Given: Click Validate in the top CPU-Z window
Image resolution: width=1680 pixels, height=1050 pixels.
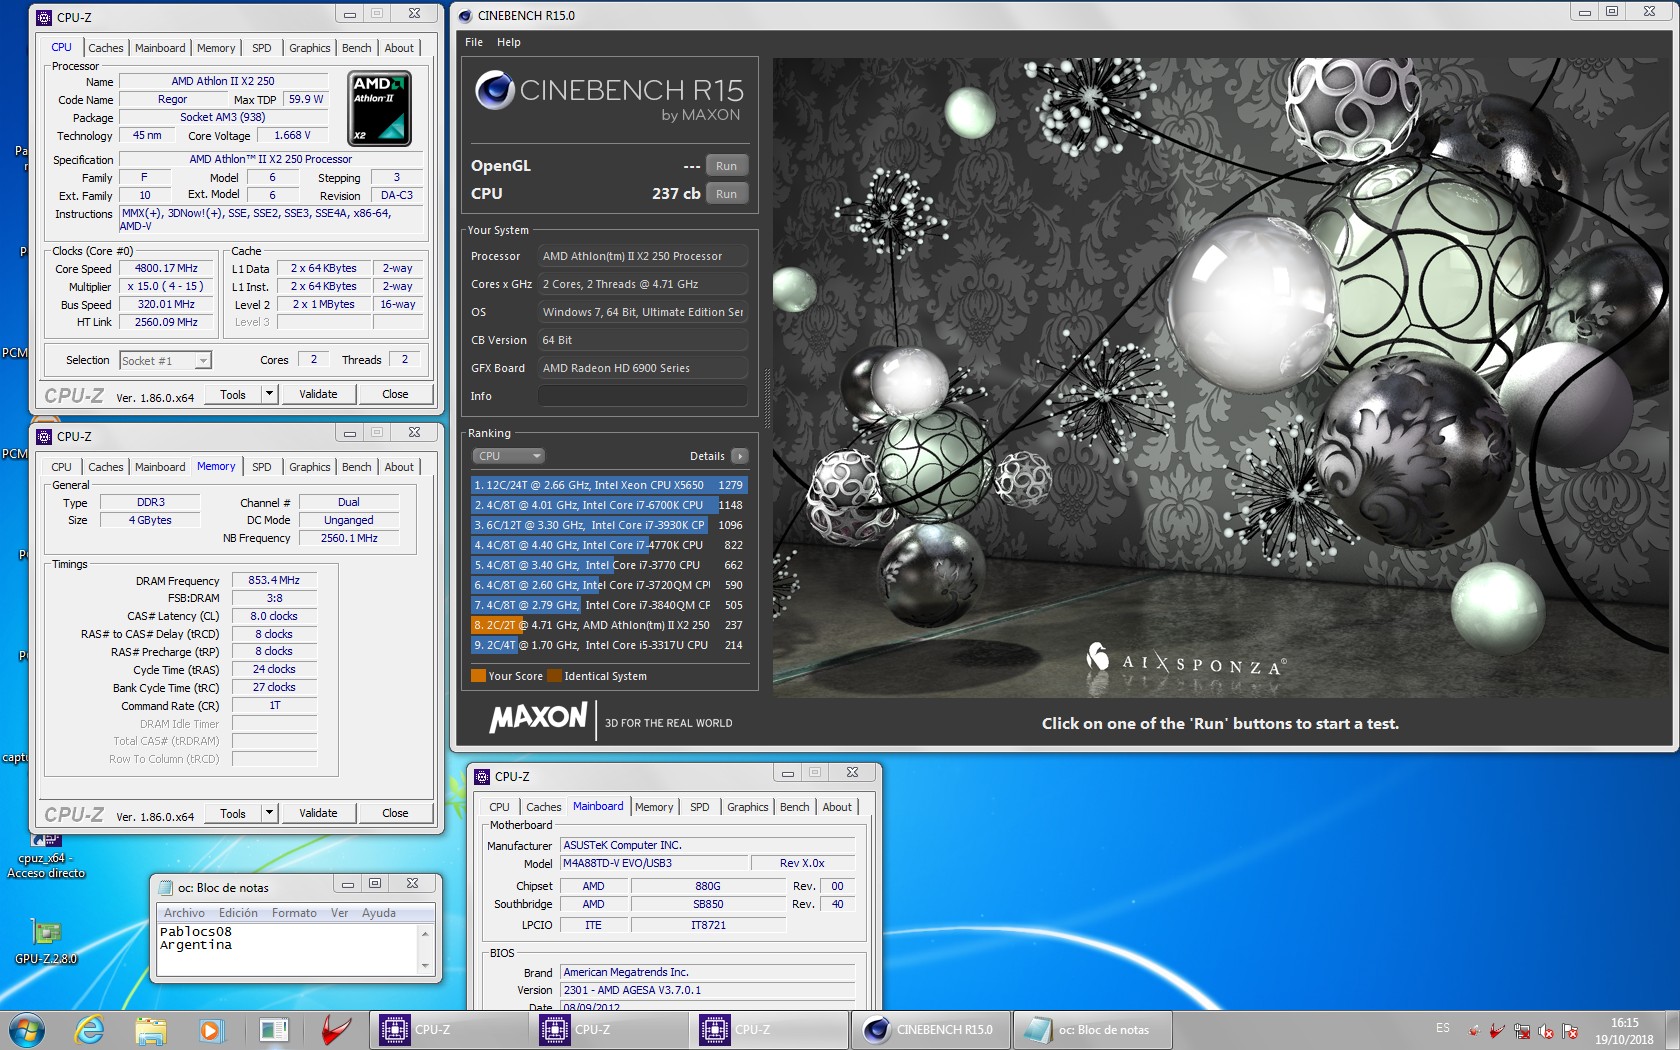Looking at the screenshot, I should [x=318, y=394].
